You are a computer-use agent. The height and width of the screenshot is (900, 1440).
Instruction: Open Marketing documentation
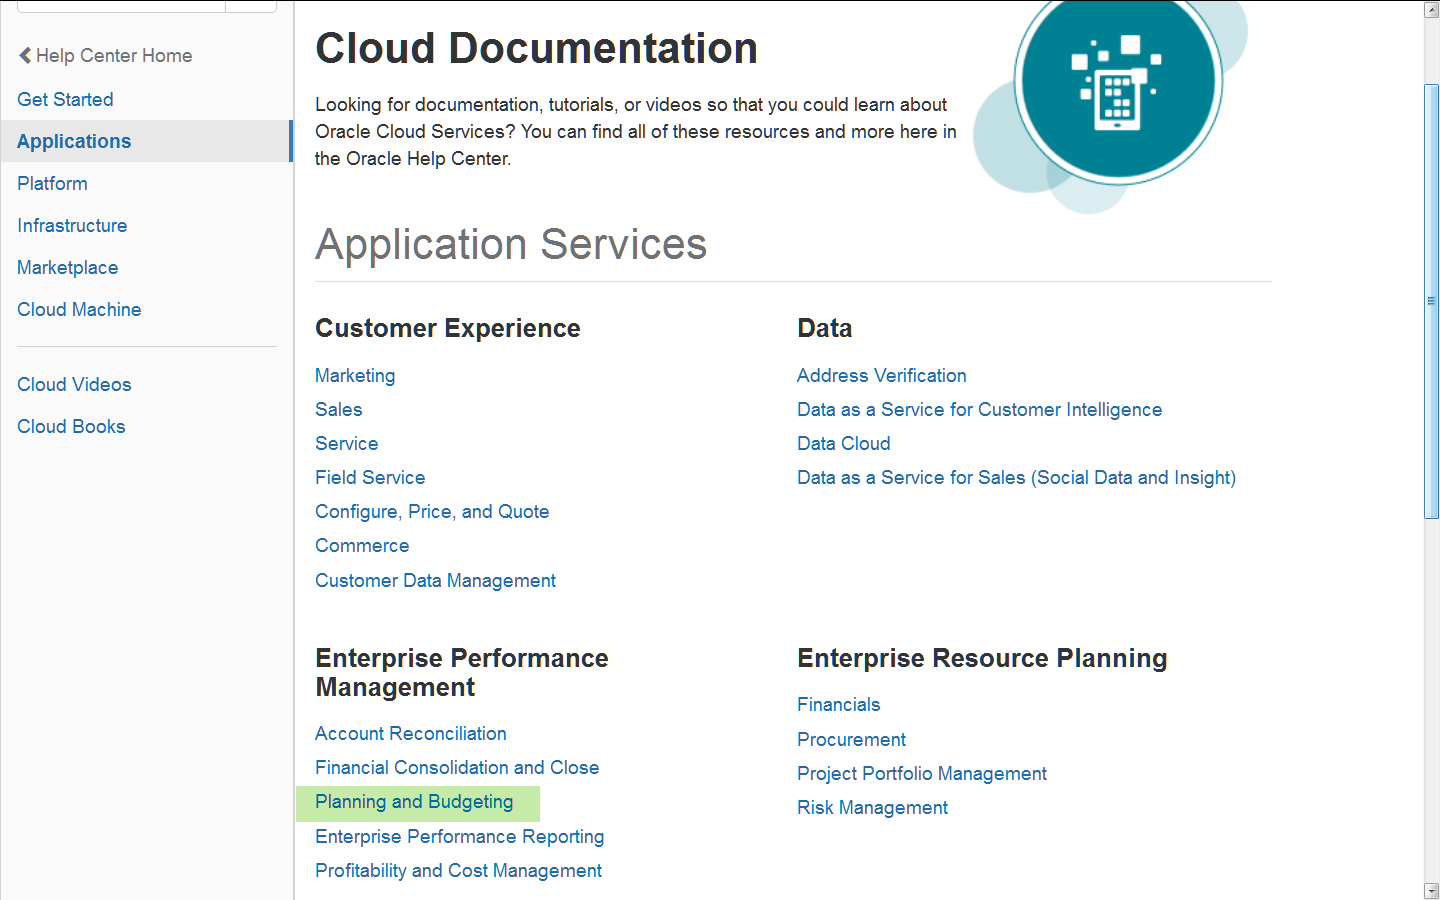point(355,375)
